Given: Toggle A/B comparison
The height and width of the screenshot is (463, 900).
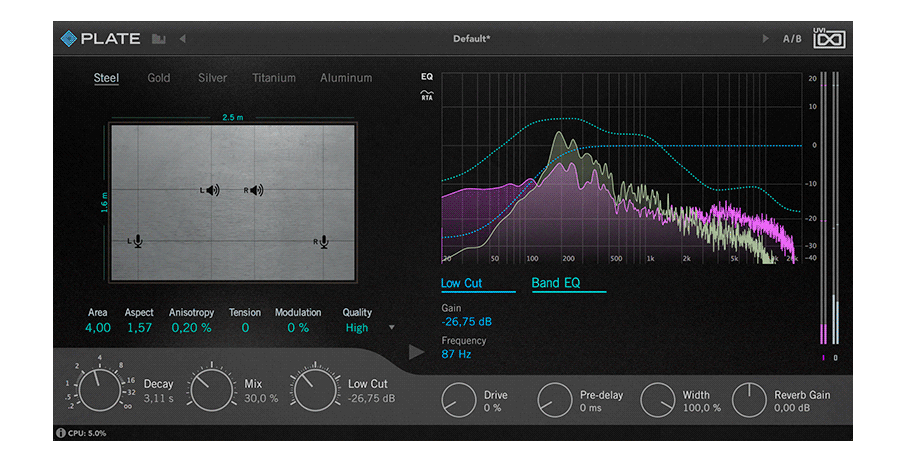Looking at the screenshot, I should pyautogui.click(x=792, y=39).
